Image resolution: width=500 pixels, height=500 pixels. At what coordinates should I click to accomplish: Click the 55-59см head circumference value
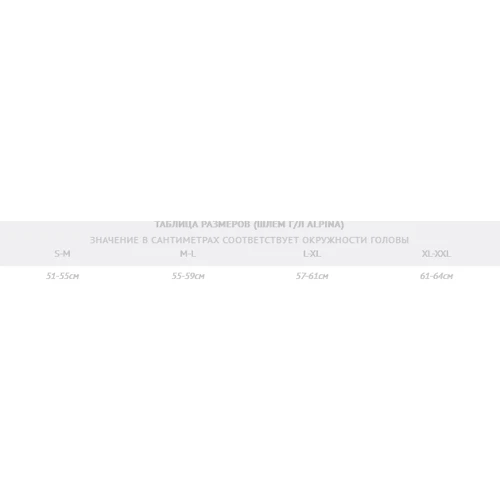(188, 276)
